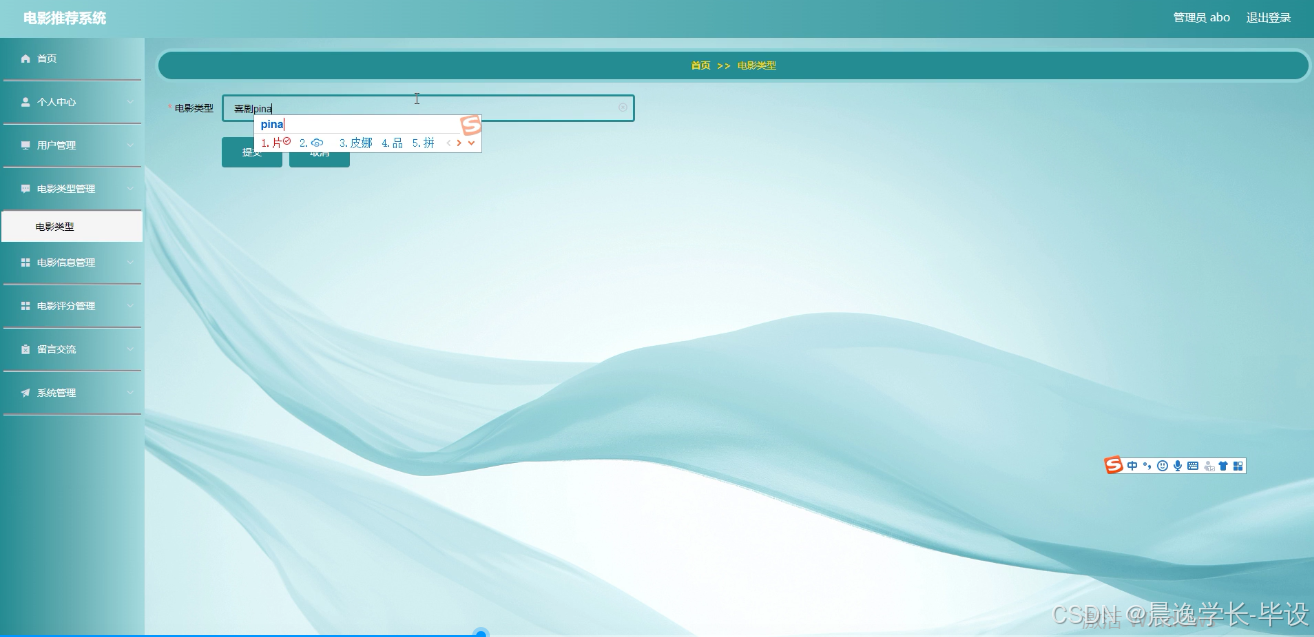Open the toolbox squares icon on IME toolbar
The height and width of the screenshot is (637, 1314).
1238,466
